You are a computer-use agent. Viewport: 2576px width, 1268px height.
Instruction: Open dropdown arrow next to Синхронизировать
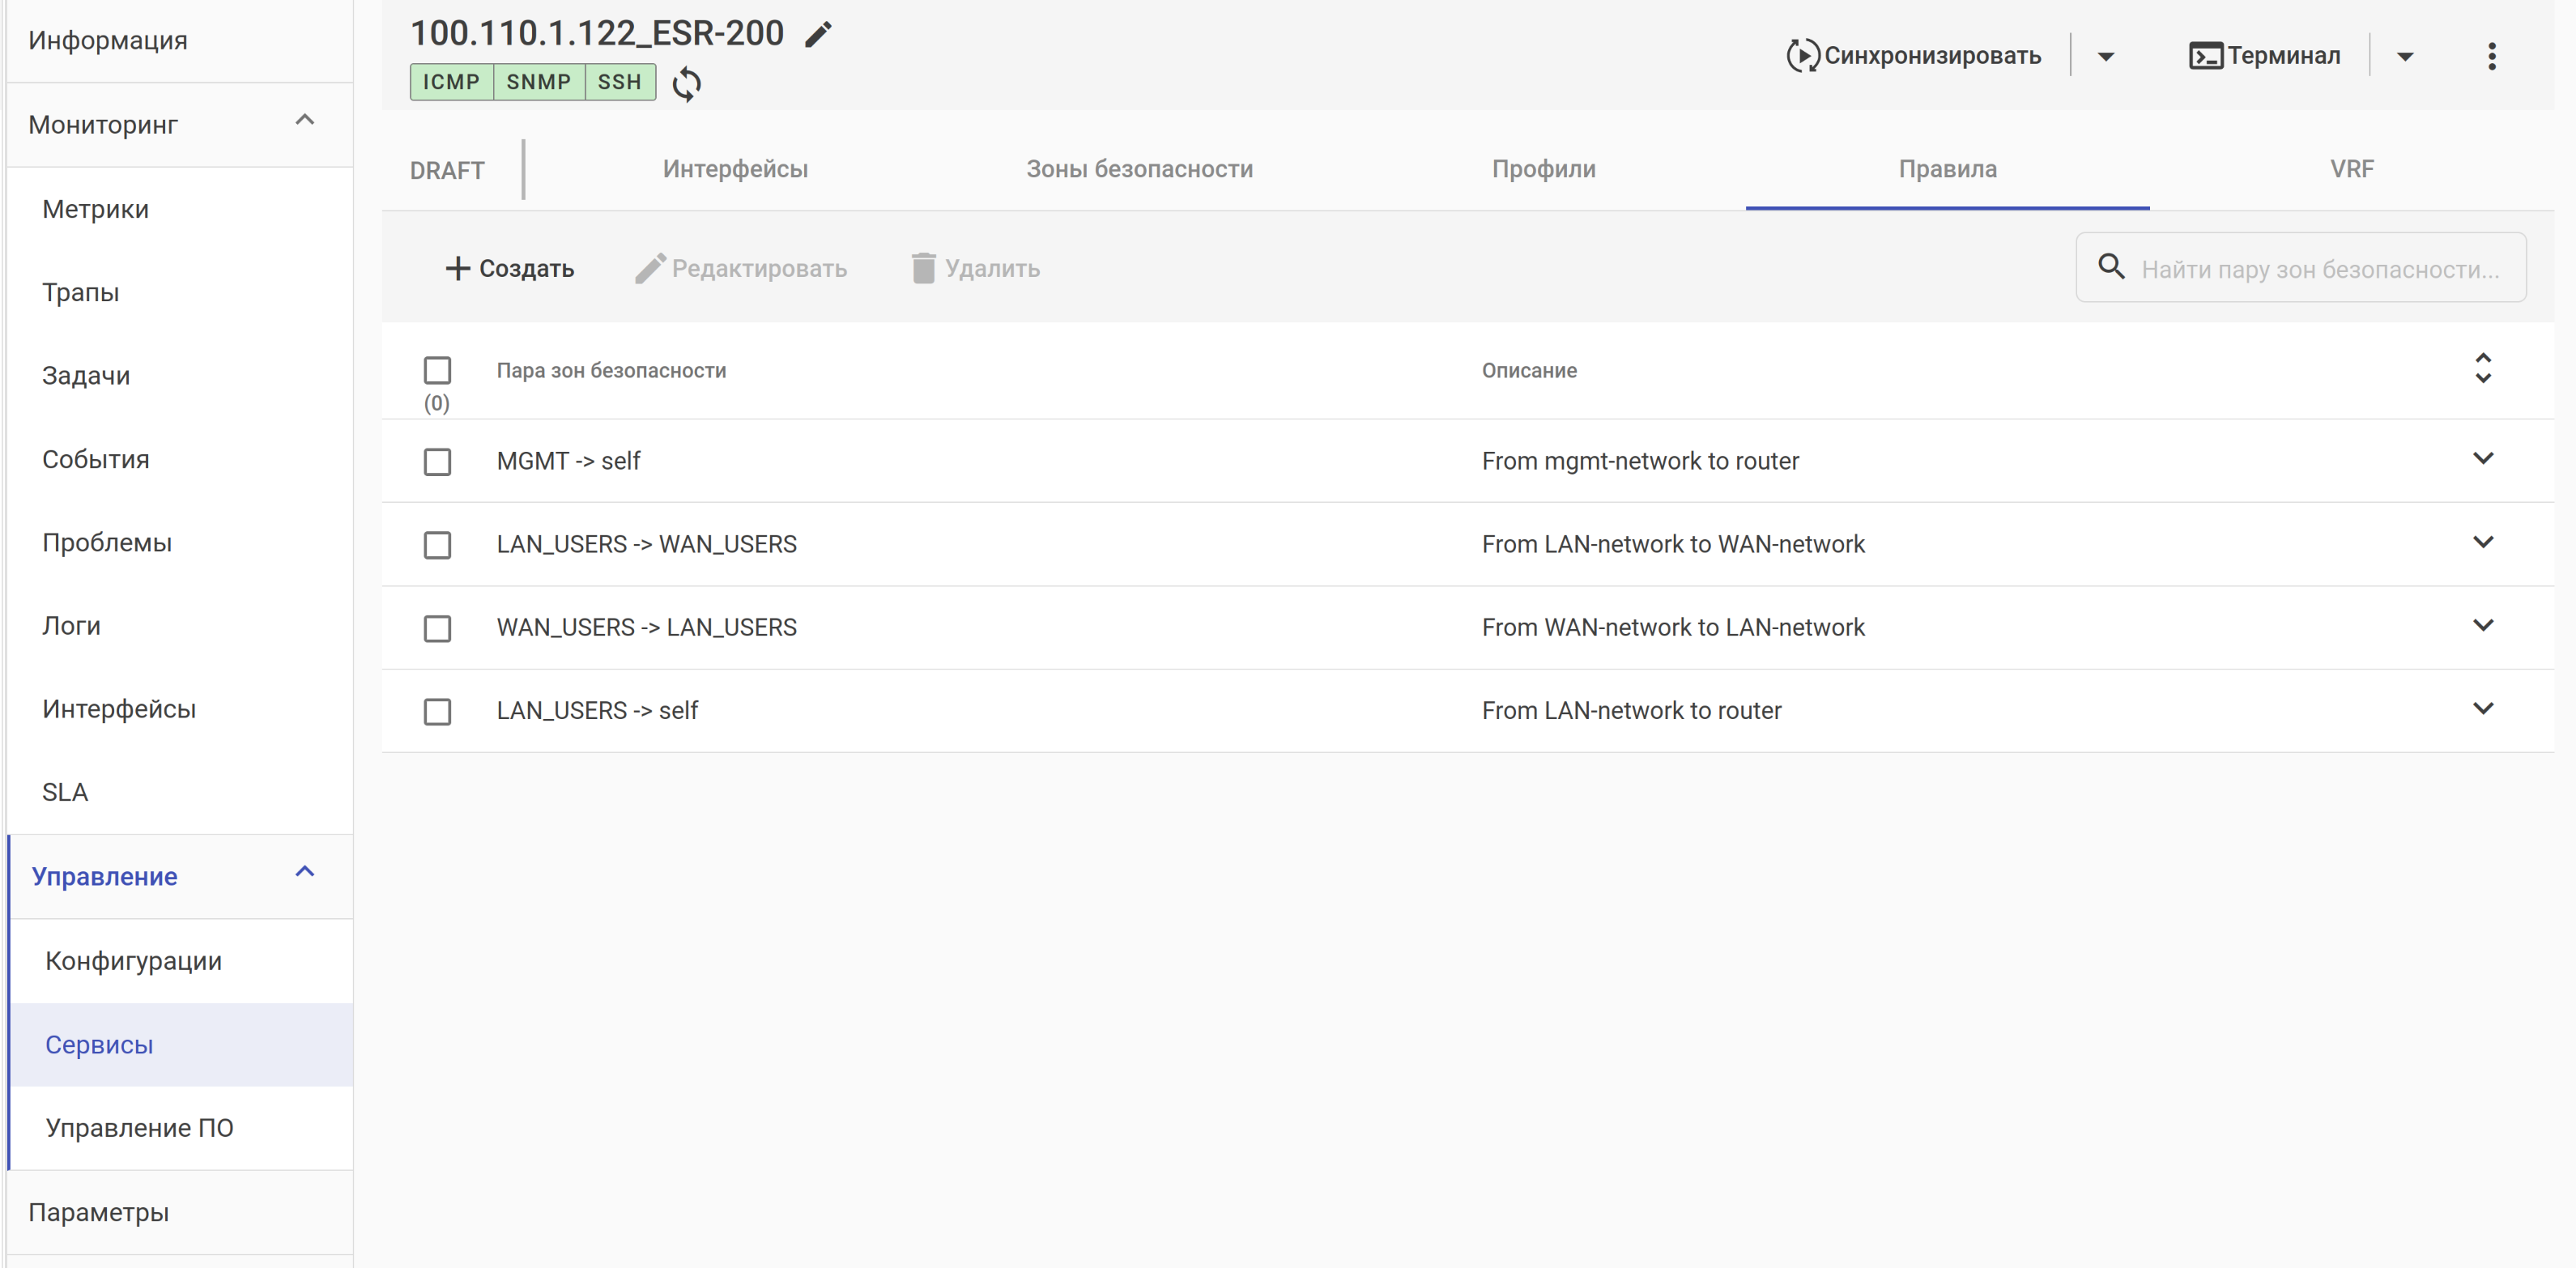pos(2105,56)
